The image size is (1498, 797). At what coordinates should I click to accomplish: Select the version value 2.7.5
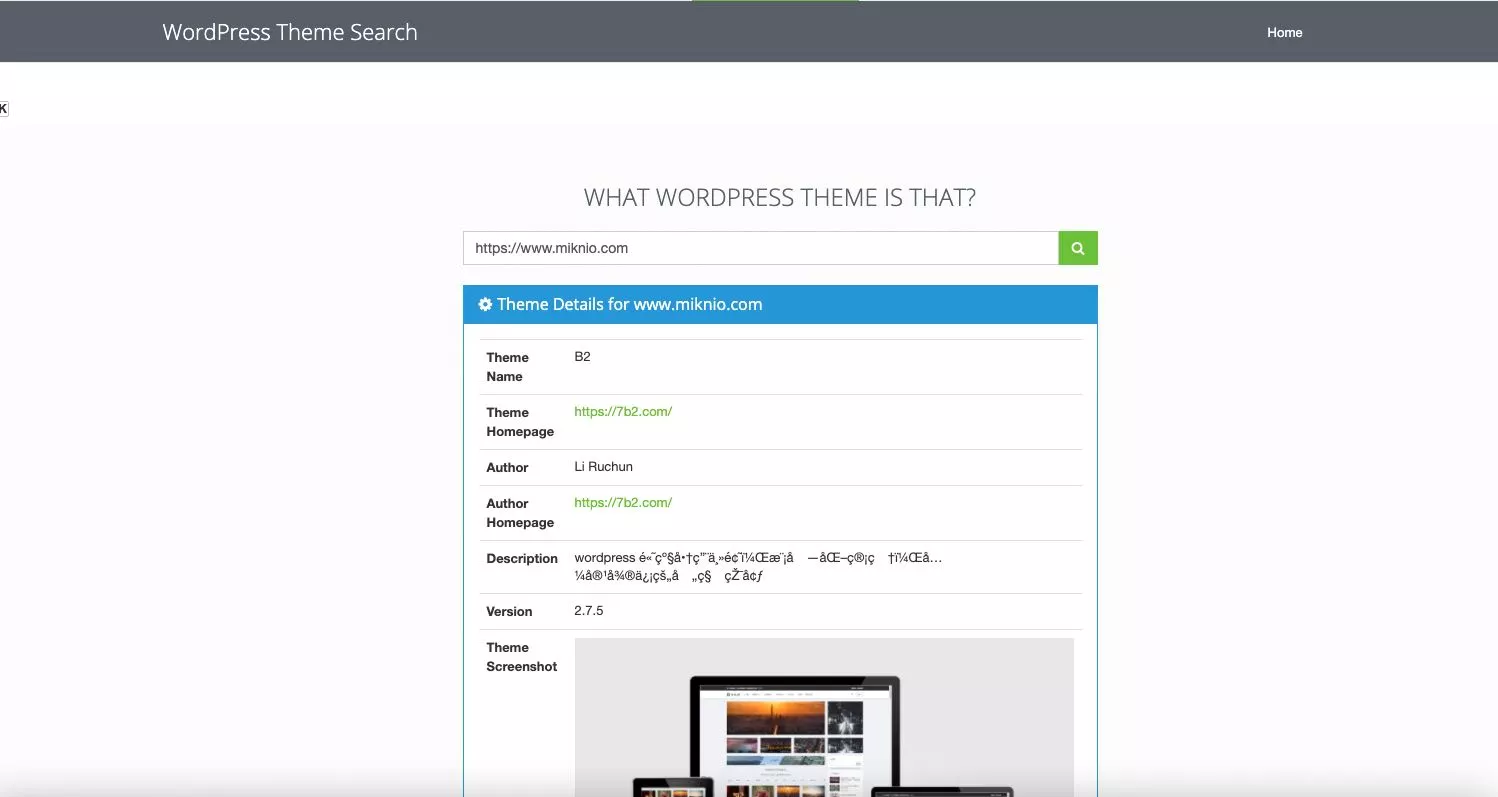click(x=588, y=610)
